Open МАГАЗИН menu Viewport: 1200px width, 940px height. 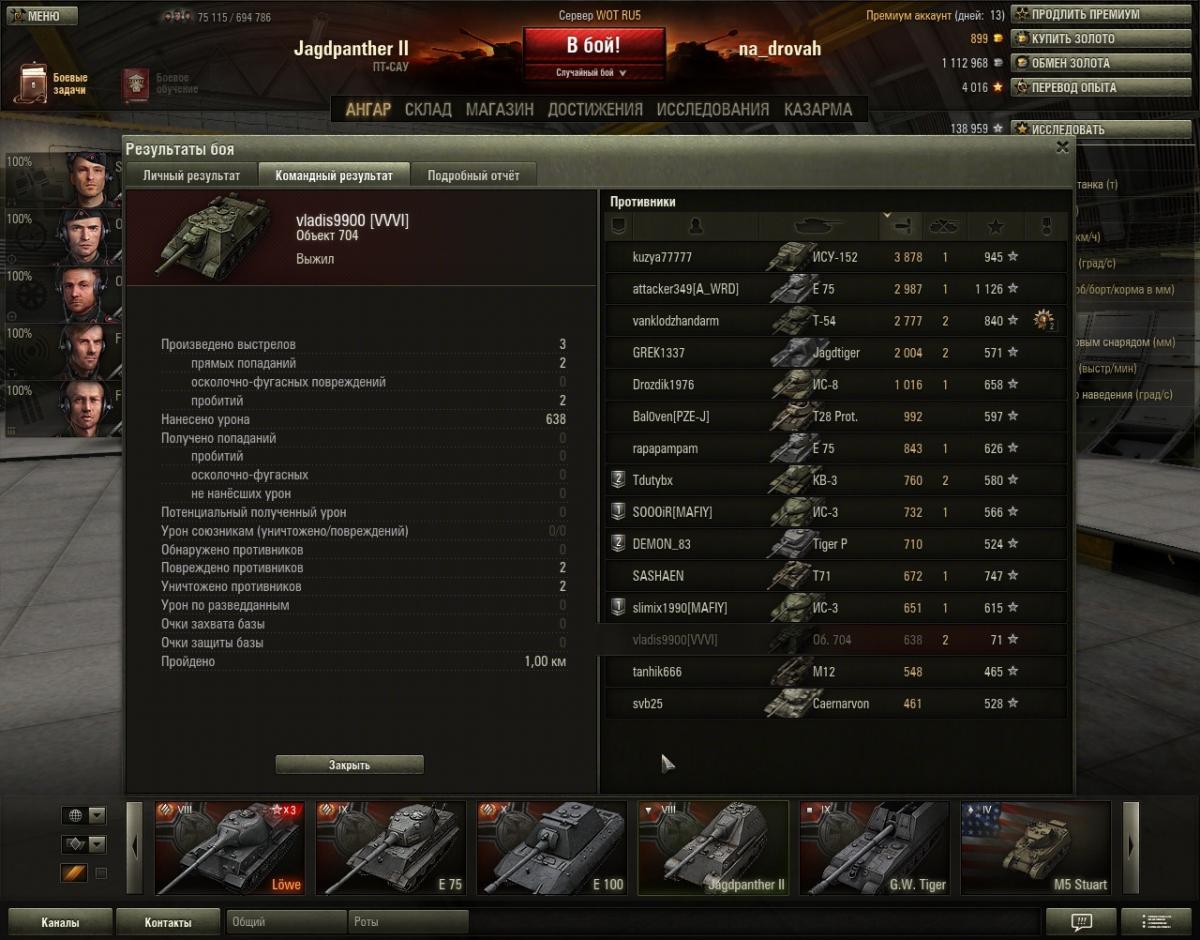(499, 109)
